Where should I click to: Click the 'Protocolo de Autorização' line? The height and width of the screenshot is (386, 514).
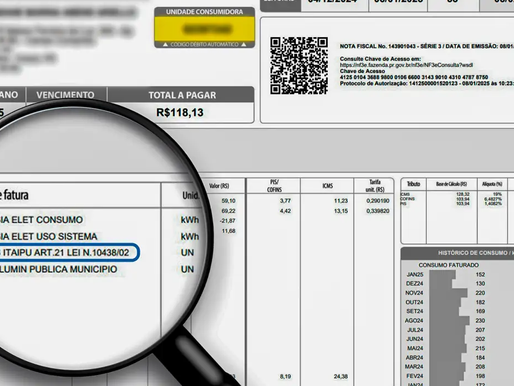(427, 83)
